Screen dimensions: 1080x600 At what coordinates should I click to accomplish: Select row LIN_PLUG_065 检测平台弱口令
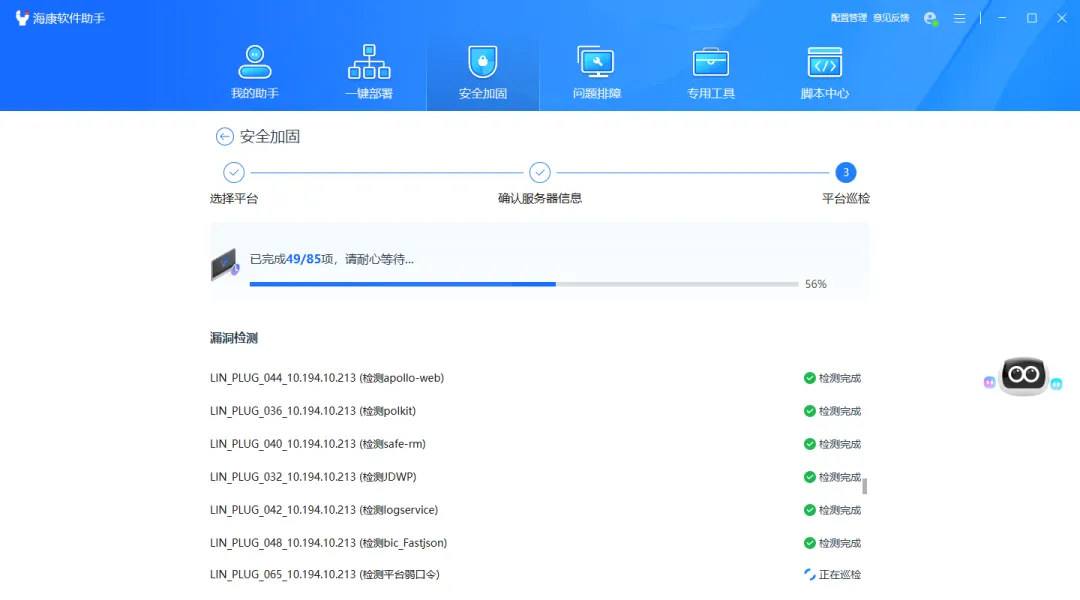(536, 575)
